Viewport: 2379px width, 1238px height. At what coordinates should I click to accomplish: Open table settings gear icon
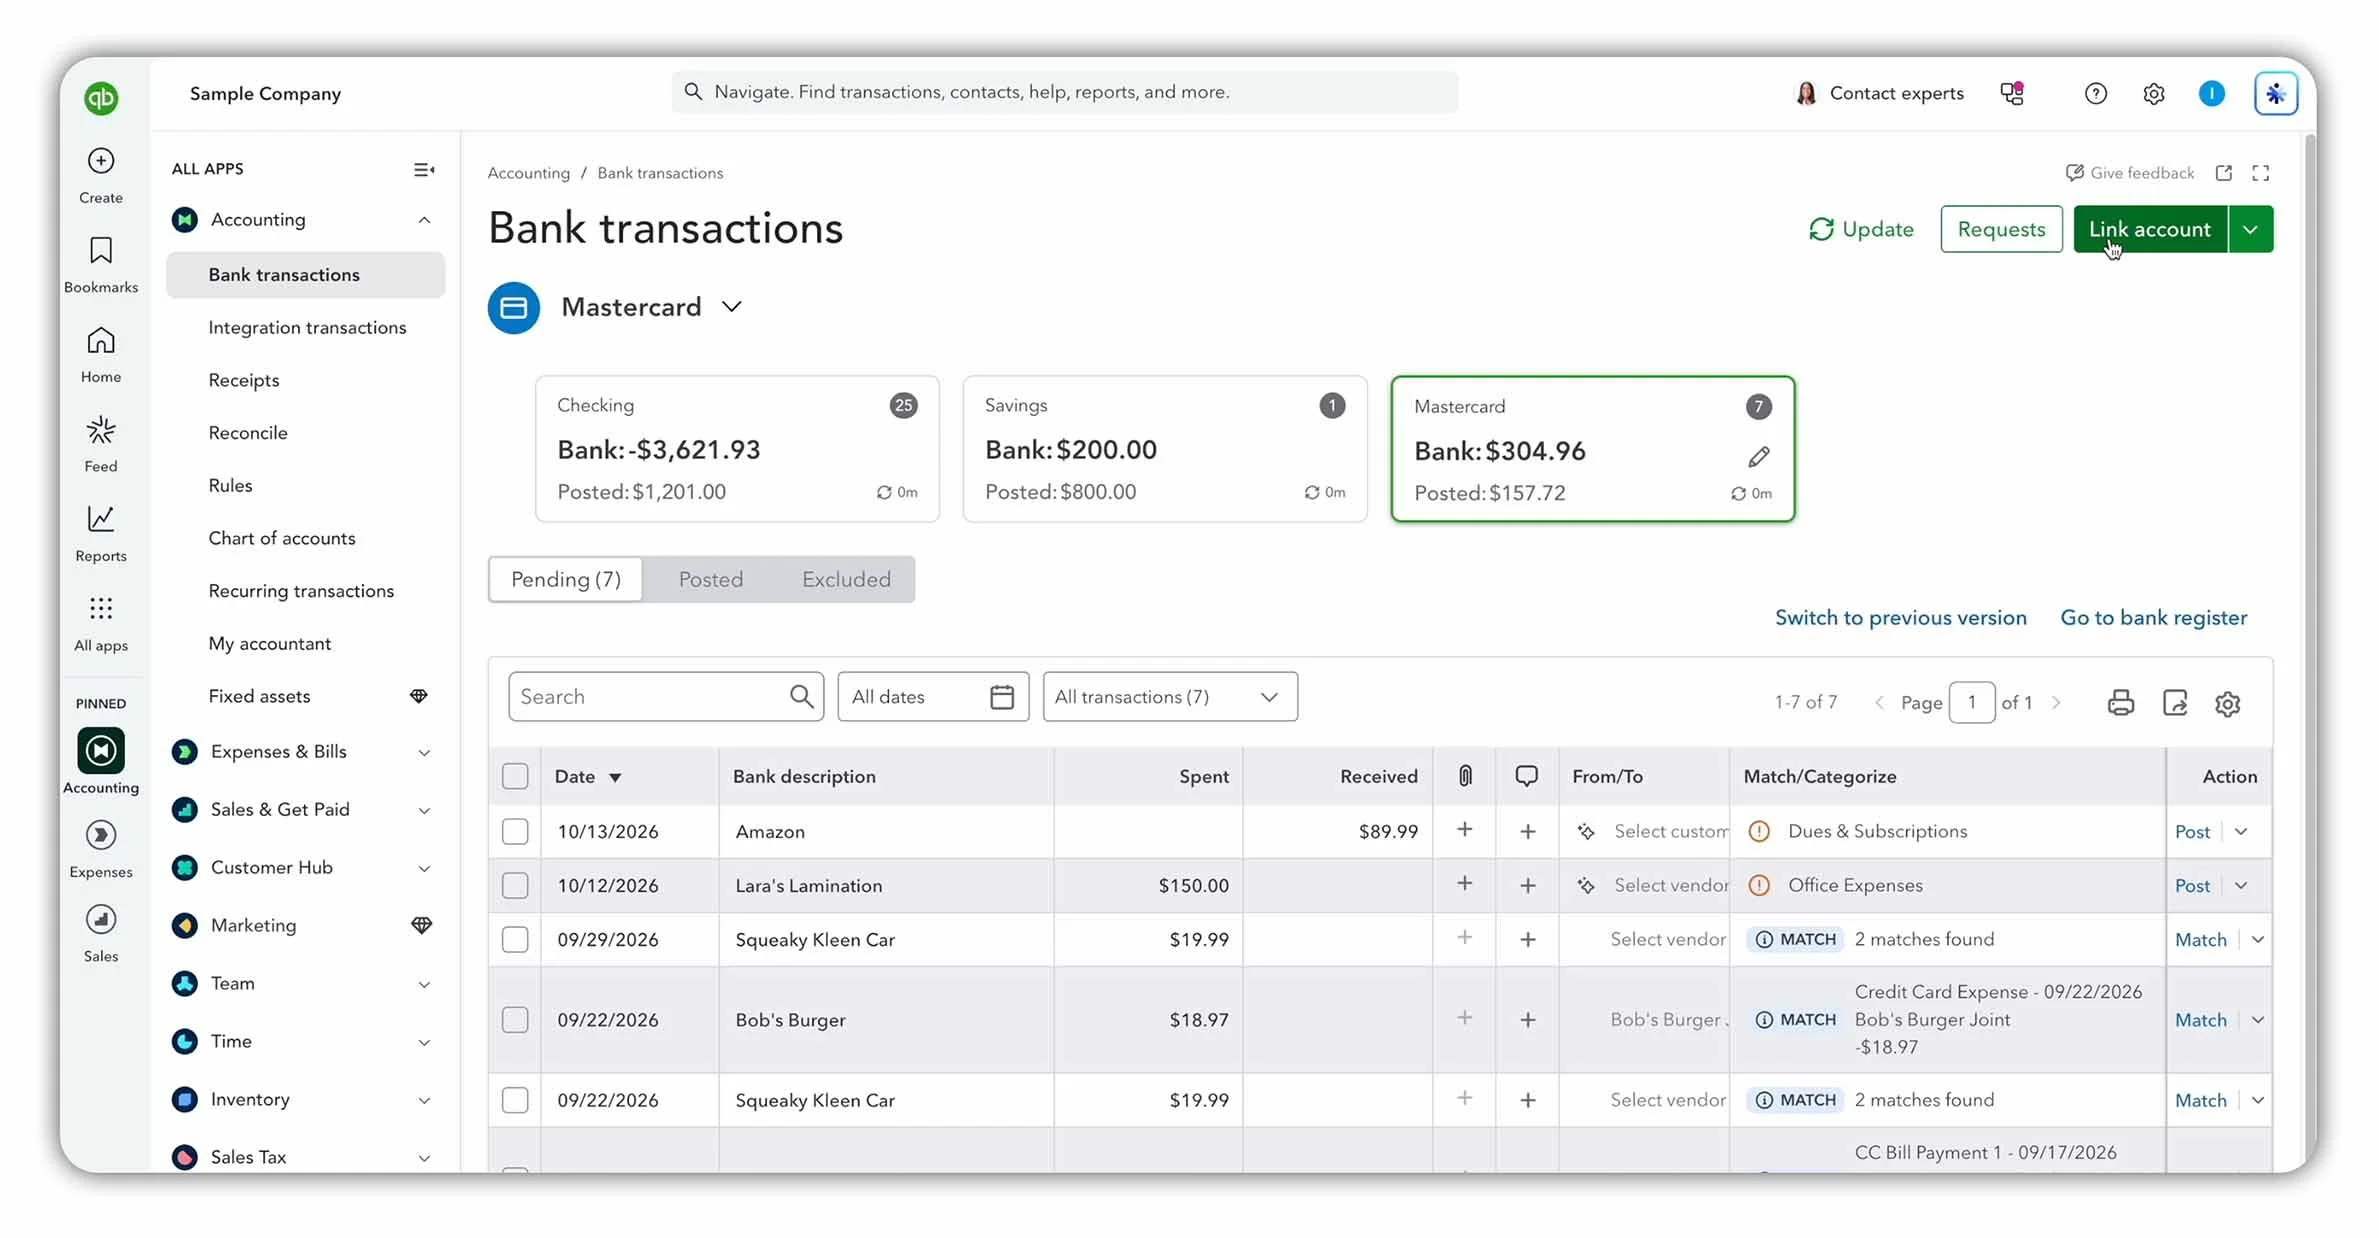tap(2228, 704)
